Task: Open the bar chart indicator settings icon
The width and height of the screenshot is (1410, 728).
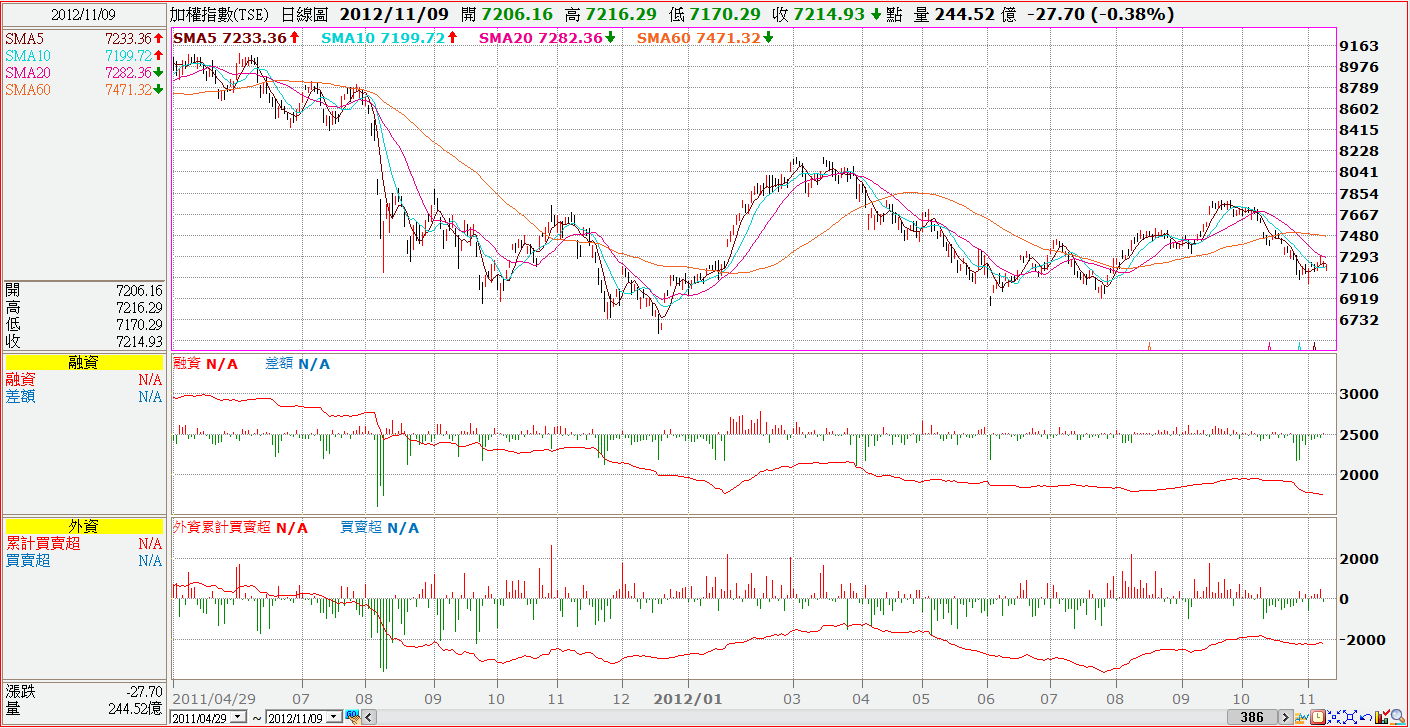Action: coord(1383,717)
